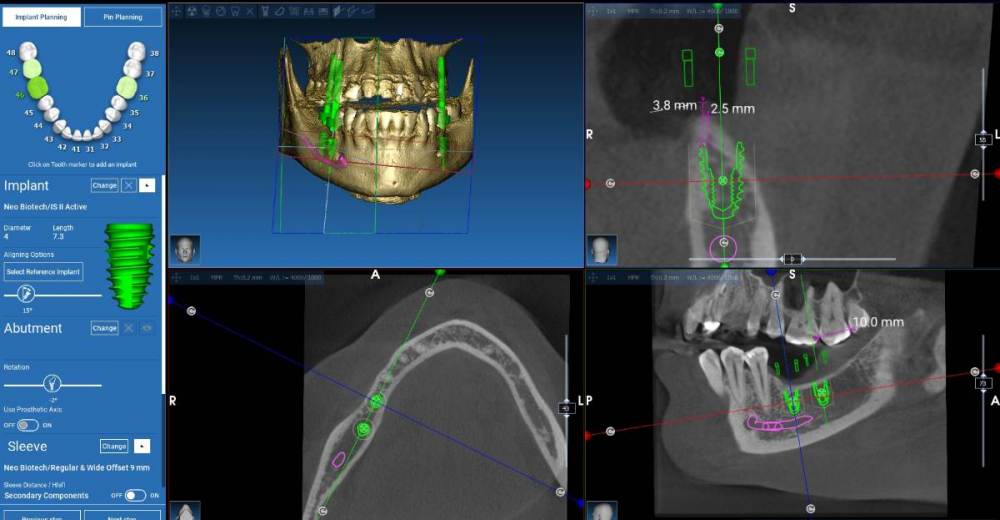The height and width of the screenshot is (520, 1000).
Task: Delete the implant with the X icon
Action: coord(128,186)
